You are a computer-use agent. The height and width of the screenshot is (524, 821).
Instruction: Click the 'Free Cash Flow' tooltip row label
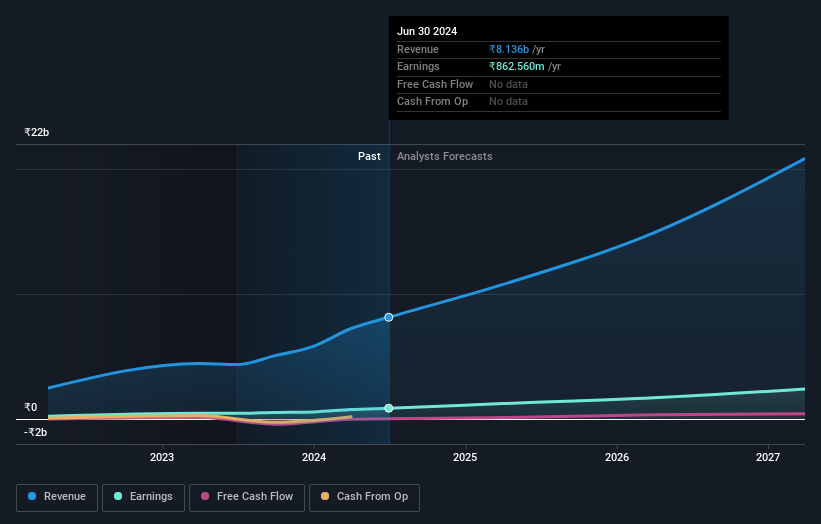coord(435,84)
